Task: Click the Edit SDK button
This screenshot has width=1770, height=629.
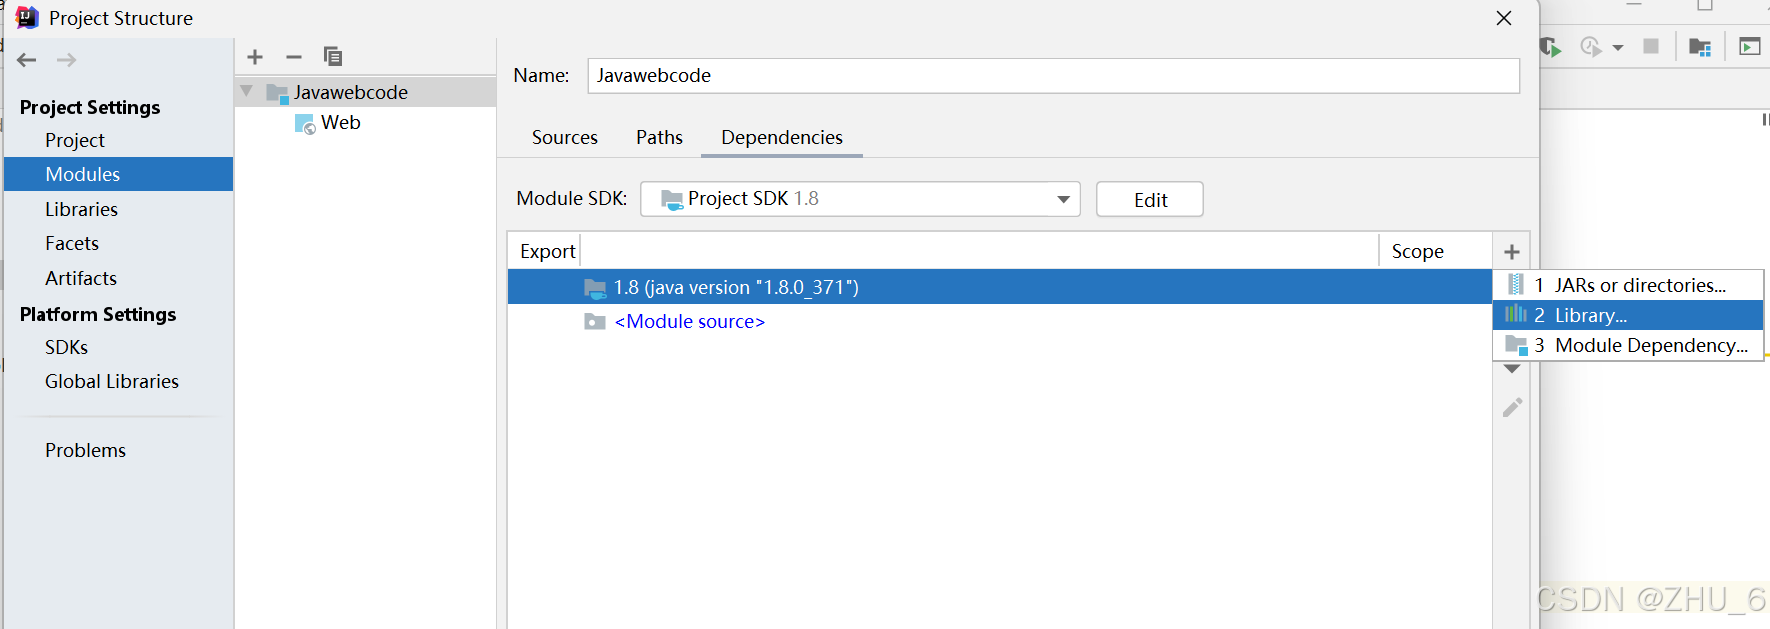Action: pos(1150,199)
